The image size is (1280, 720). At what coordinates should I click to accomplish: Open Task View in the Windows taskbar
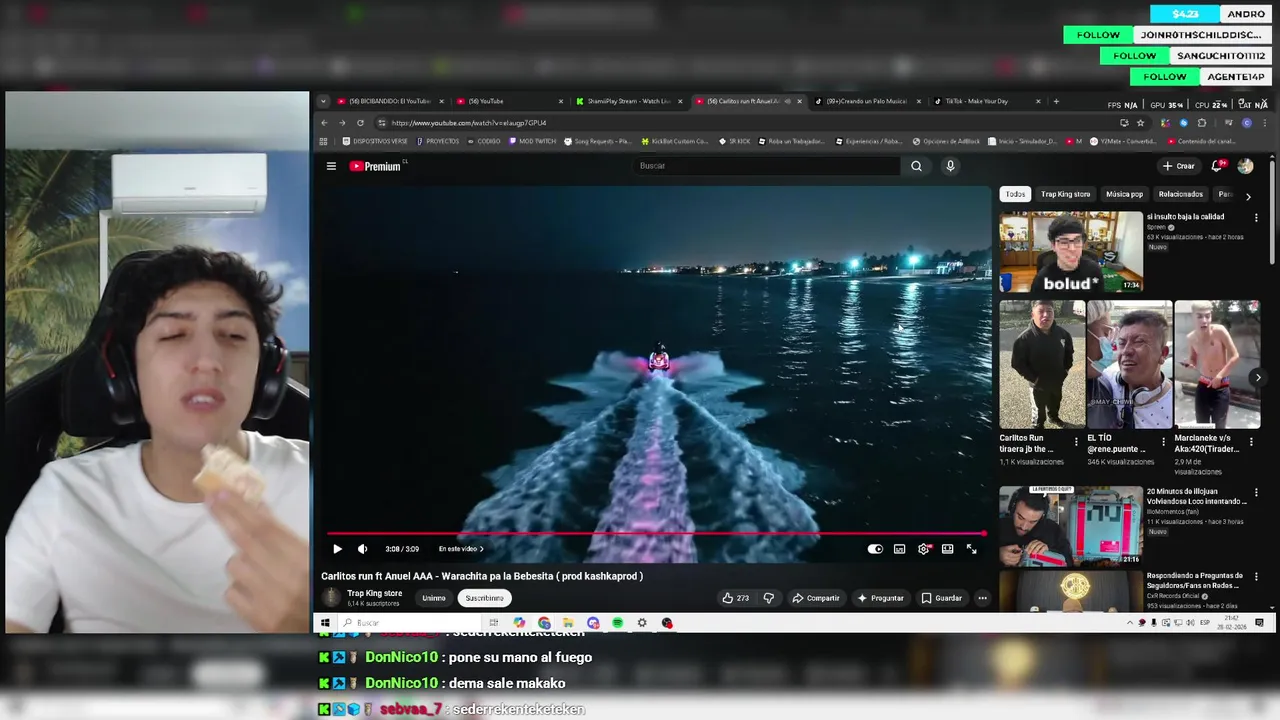(x=494, y=623)
